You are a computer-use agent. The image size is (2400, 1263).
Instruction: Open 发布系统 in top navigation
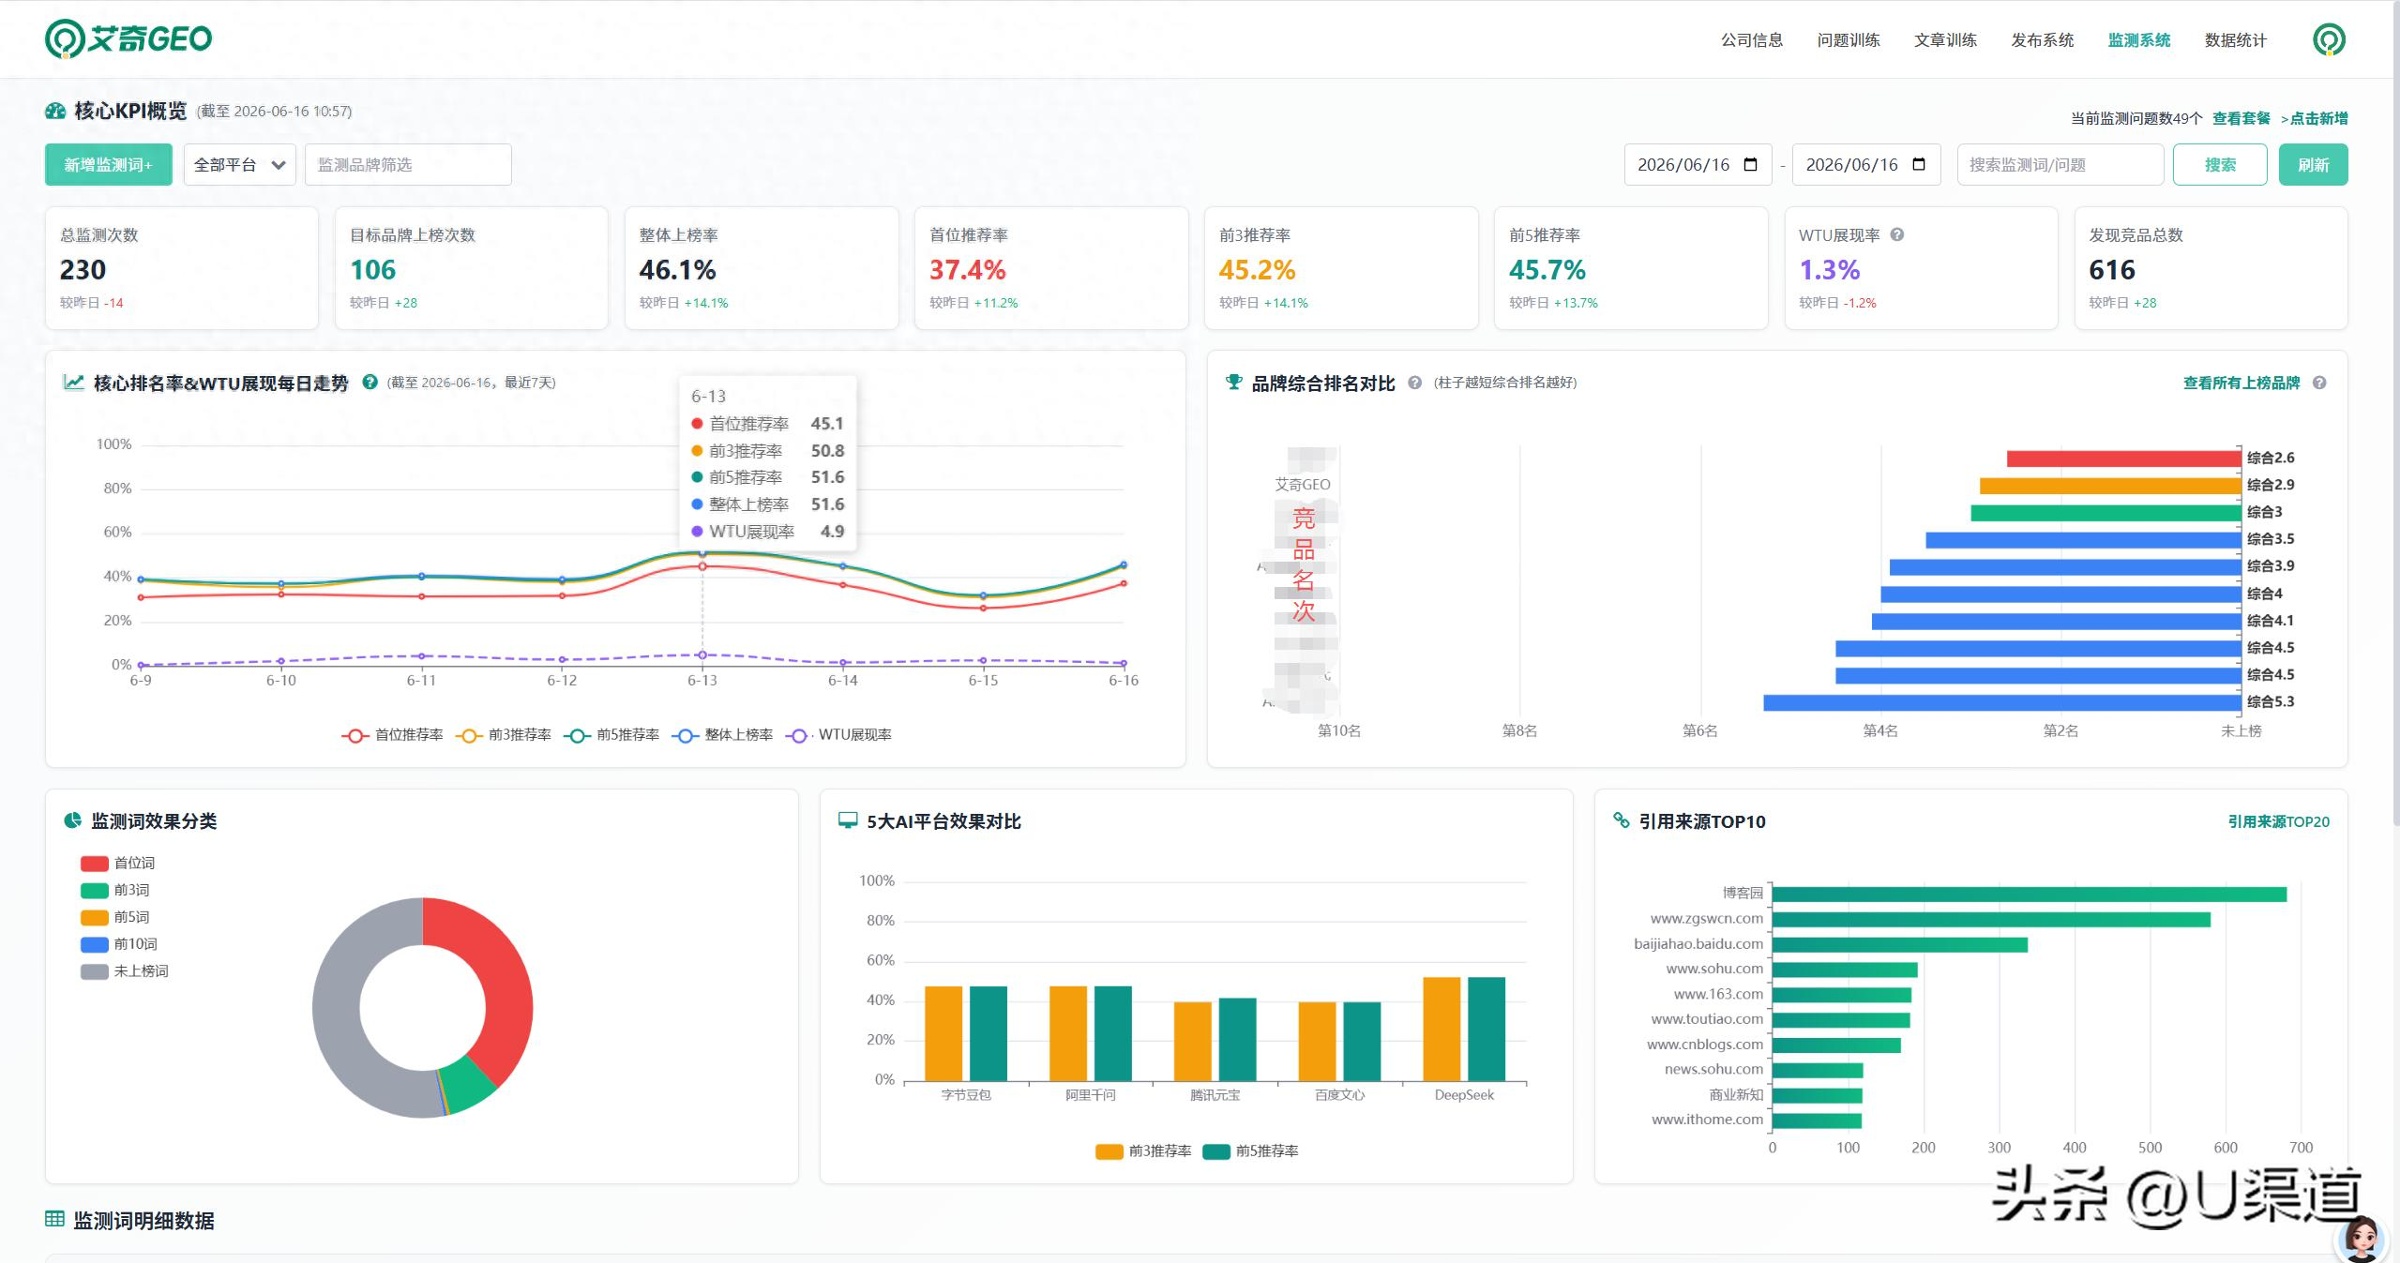point(2042,40)
